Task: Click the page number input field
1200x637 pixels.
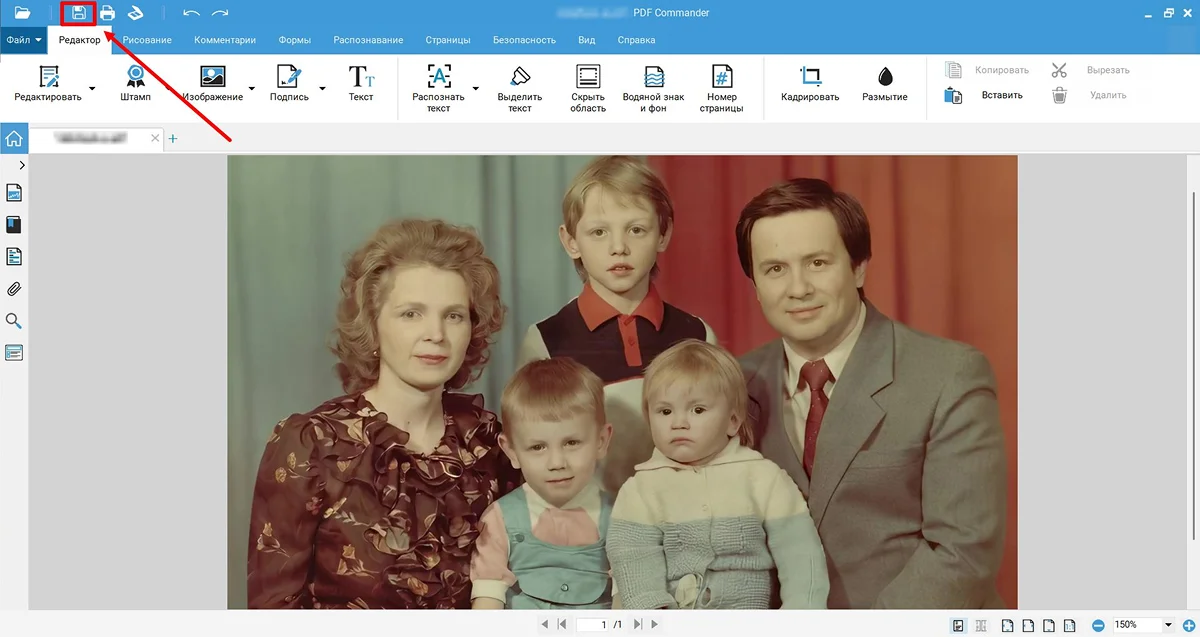Action: [x=604, y=625]
